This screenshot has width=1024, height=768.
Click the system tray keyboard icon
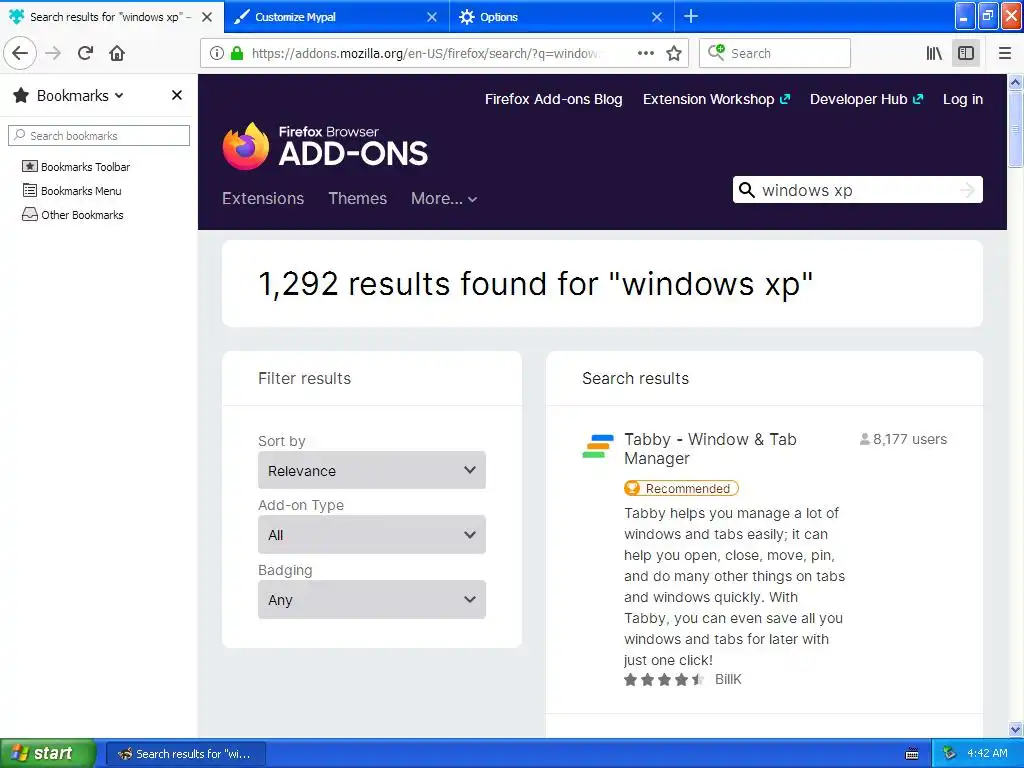point(912,754)
